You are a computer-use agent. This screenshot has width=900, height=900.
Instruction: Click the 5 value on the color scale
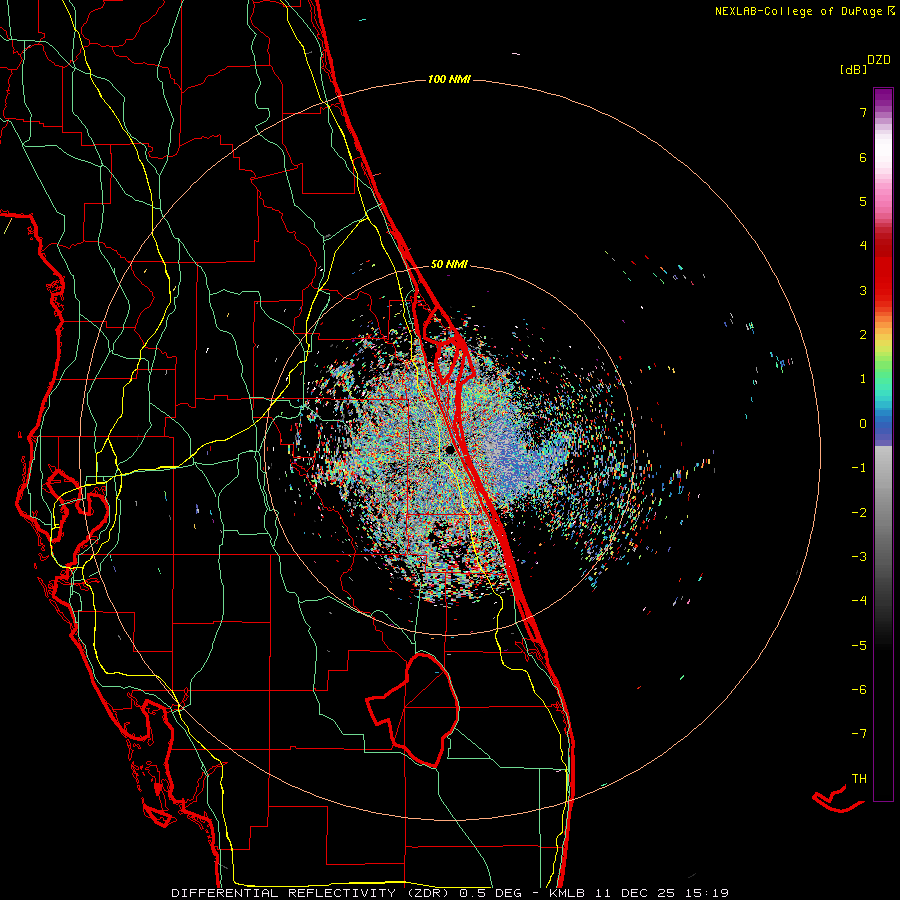click(x=863, y=201)
